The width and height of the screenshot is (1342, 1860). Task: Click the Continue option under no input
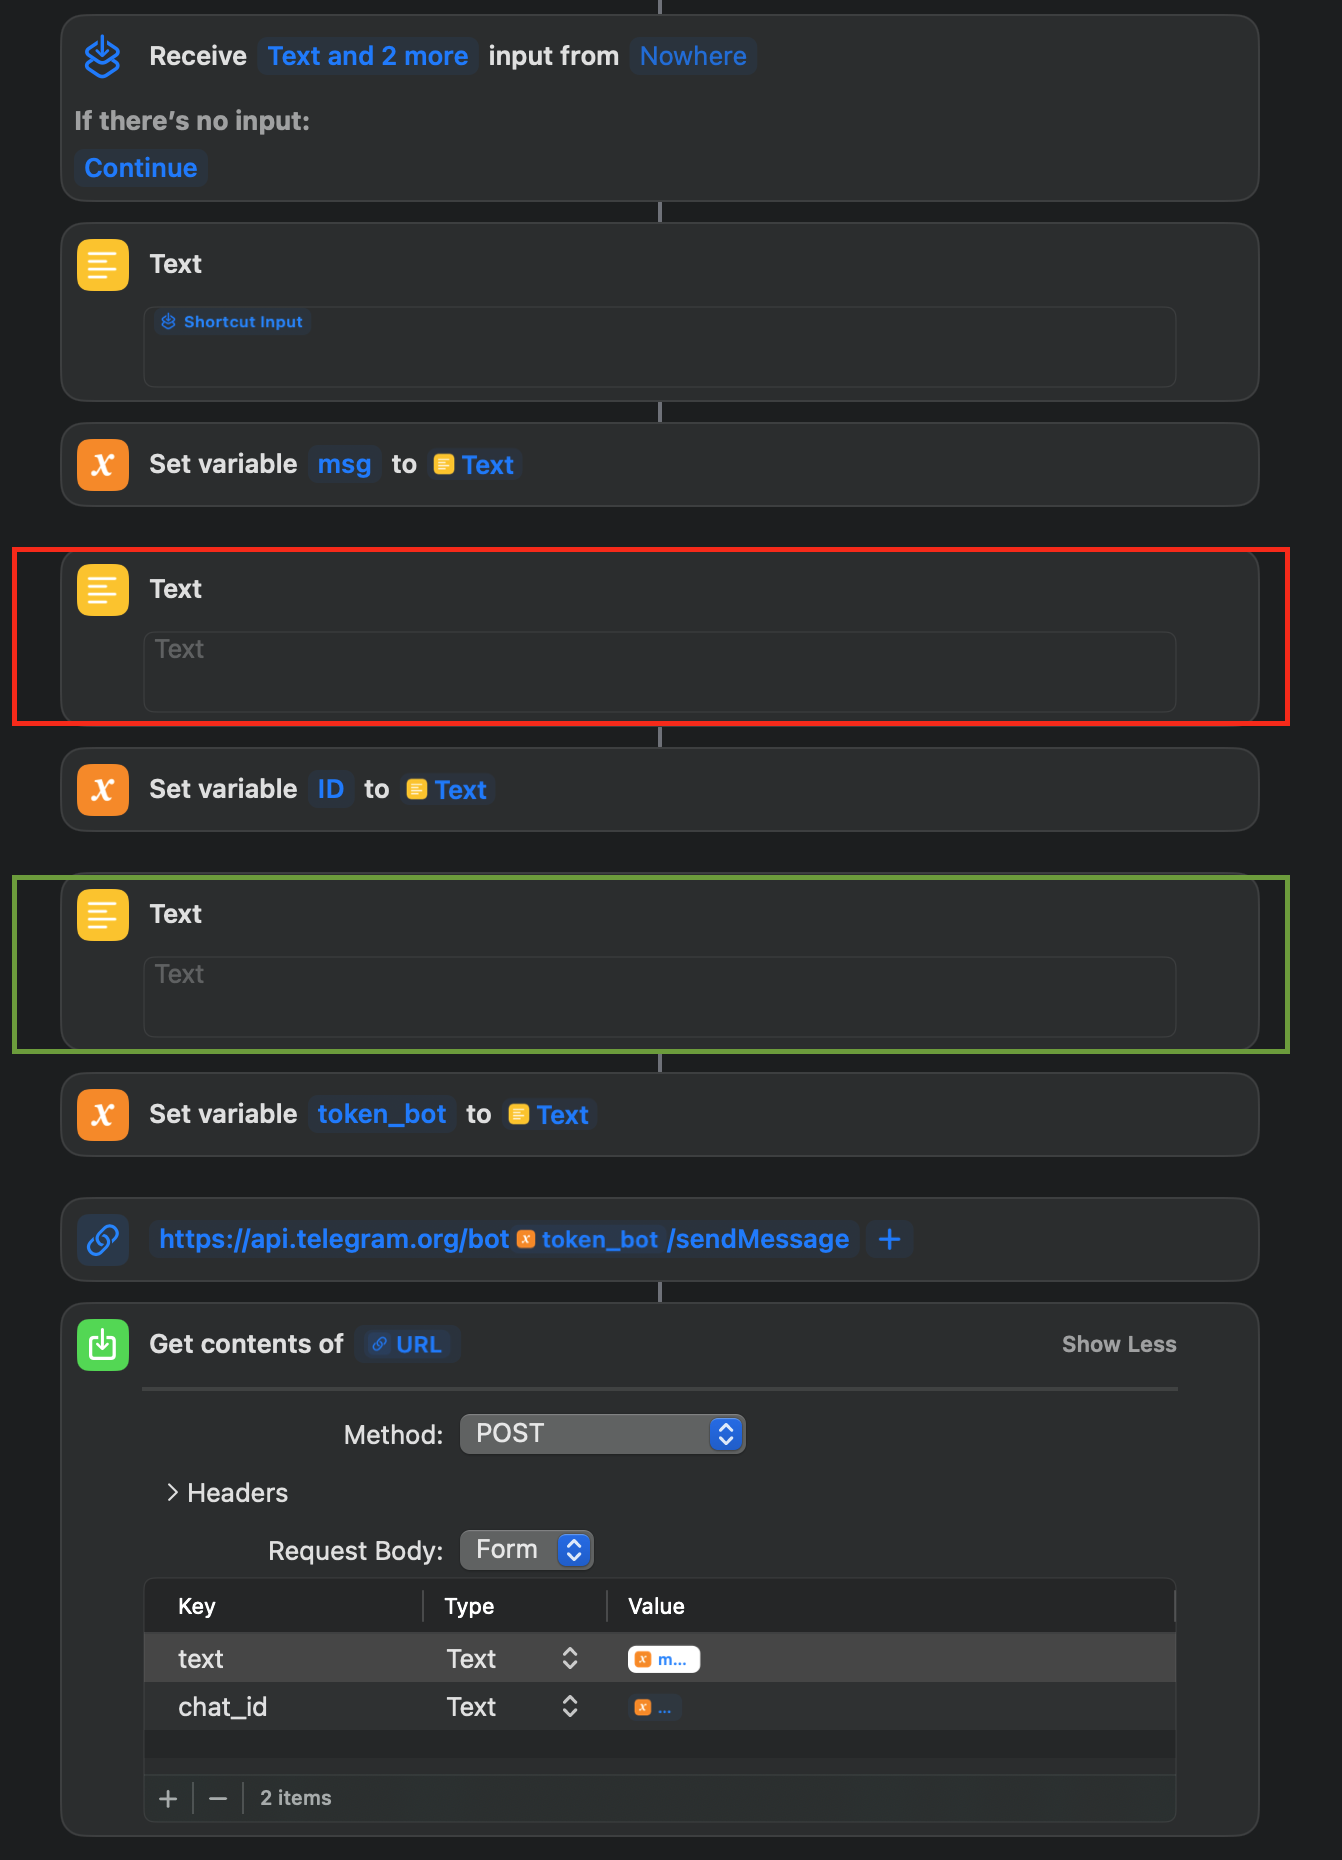[140, 167]
